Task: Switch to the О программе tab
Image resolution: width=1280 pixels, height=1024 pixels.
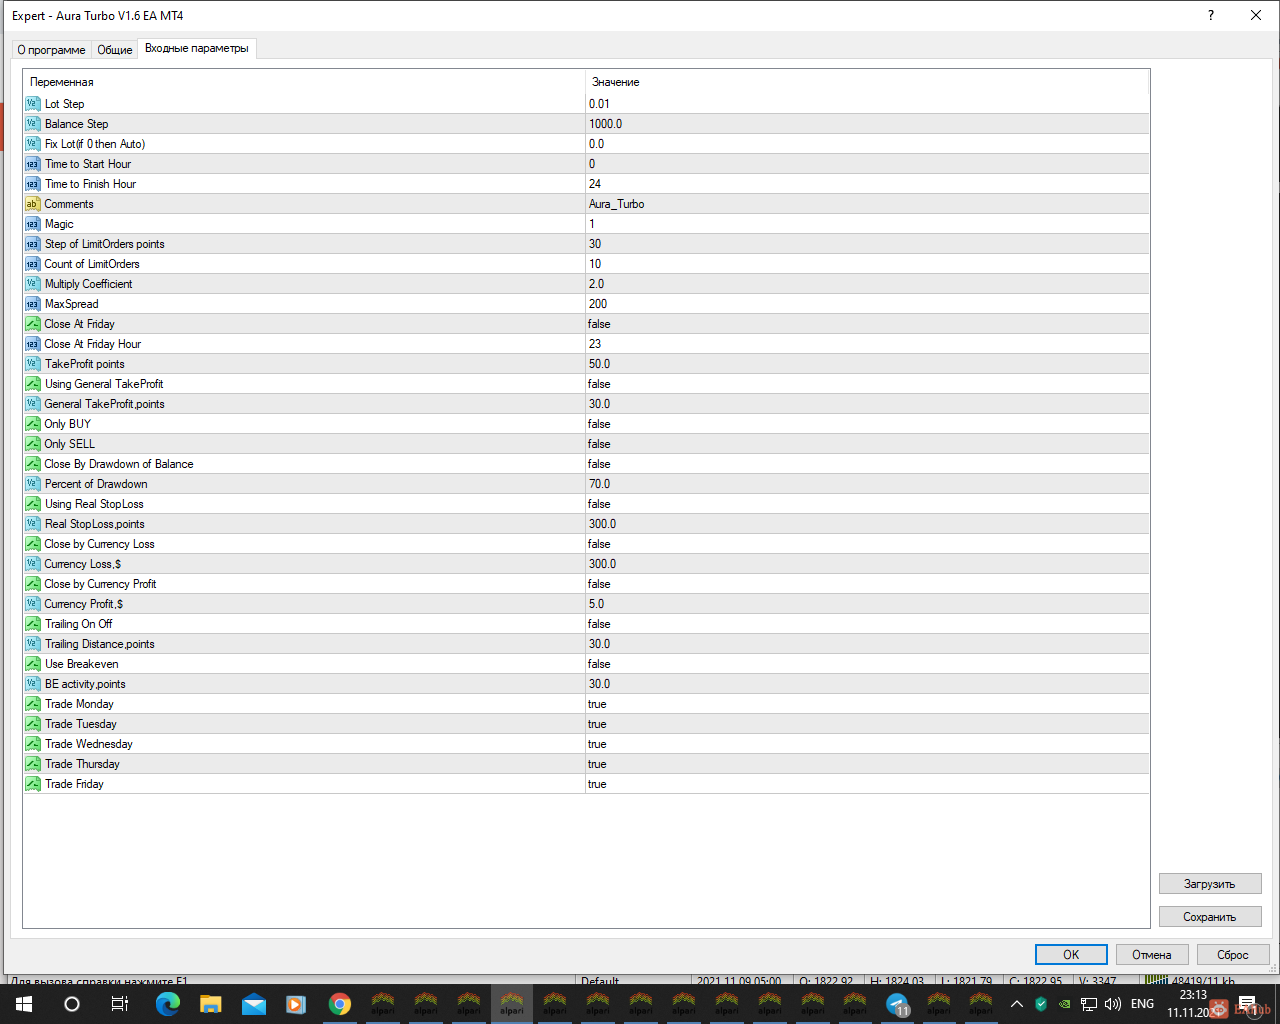Action: tap(51, 50)
